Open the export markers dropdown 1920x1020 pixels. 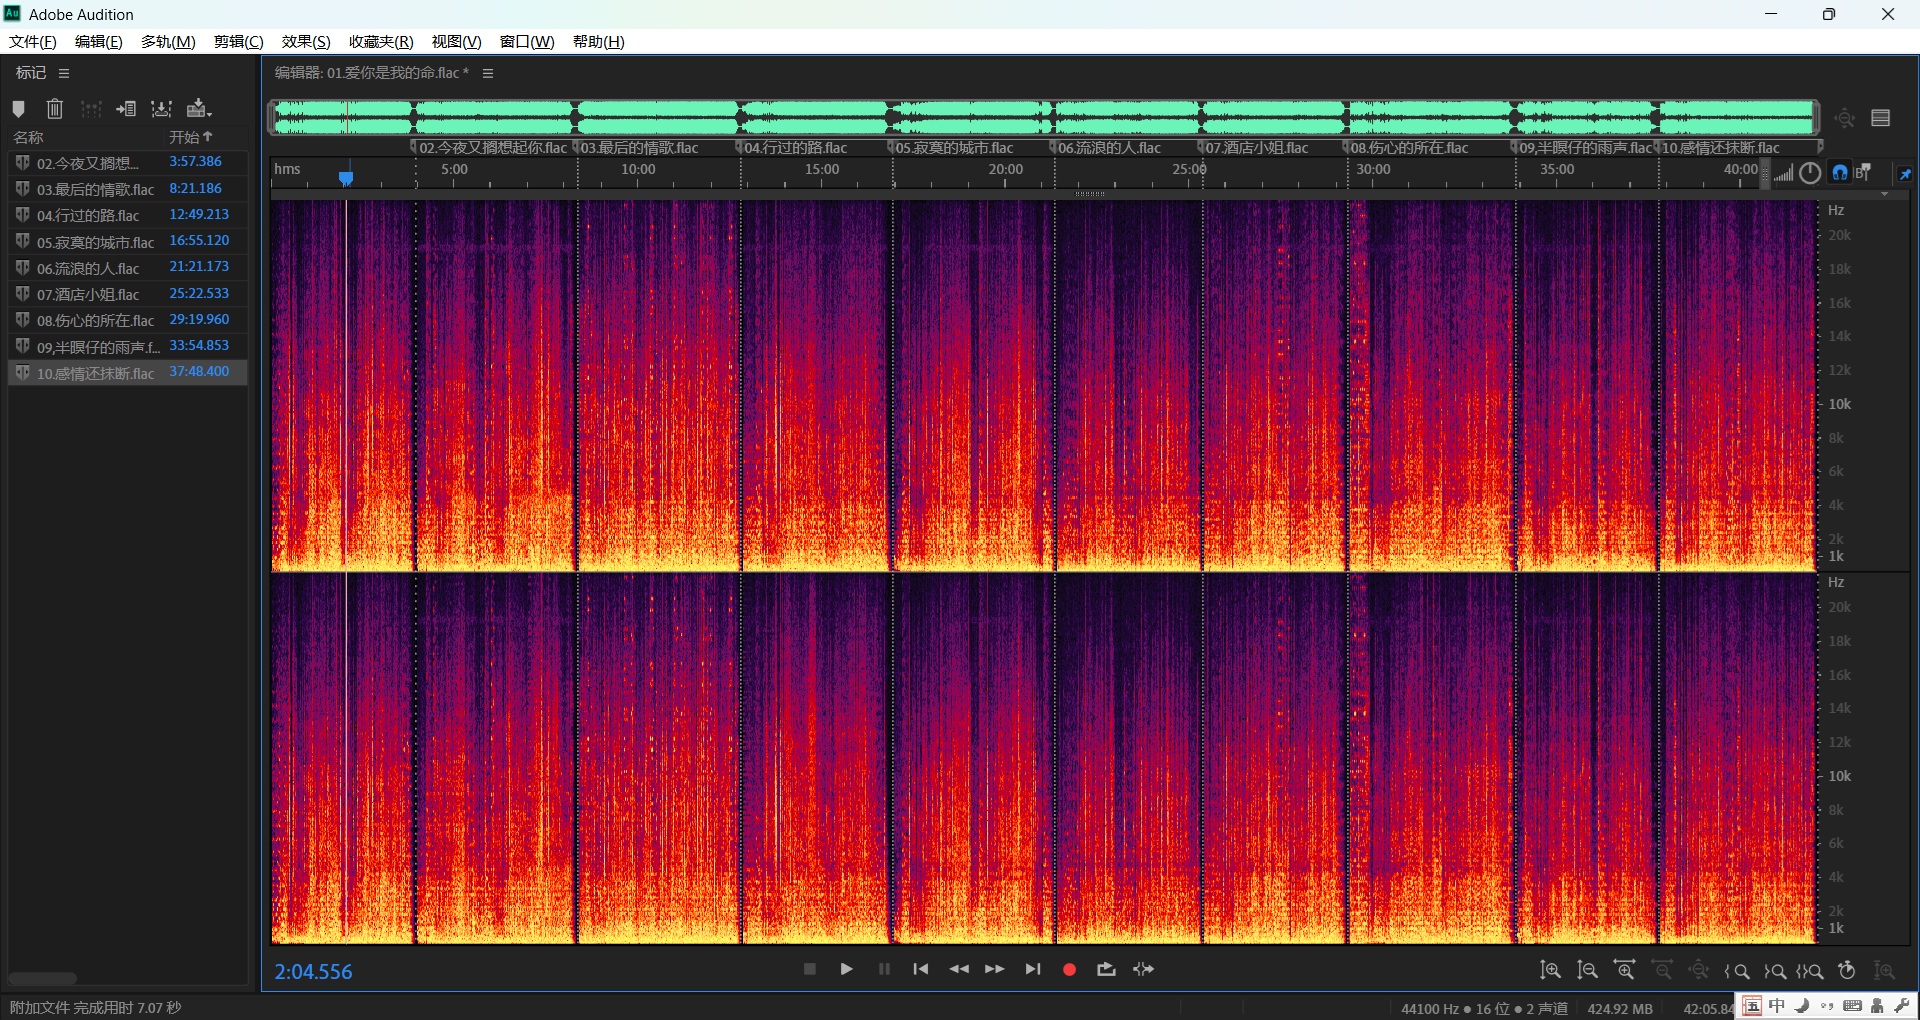coord(199,109)
